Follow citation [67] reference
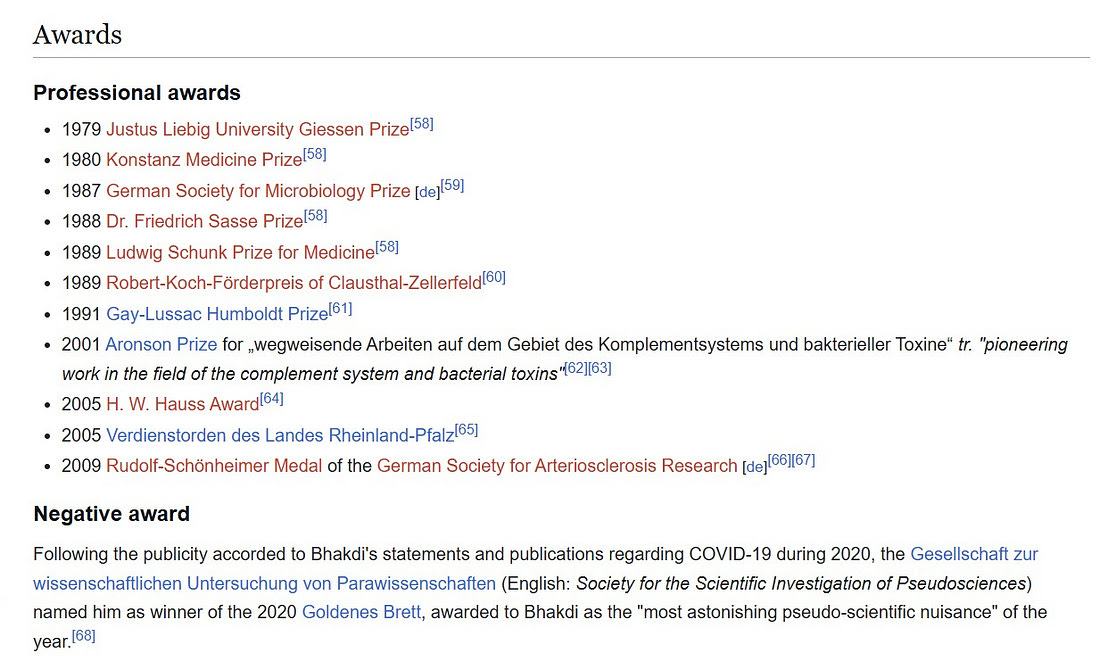 (x=803, y=460)
